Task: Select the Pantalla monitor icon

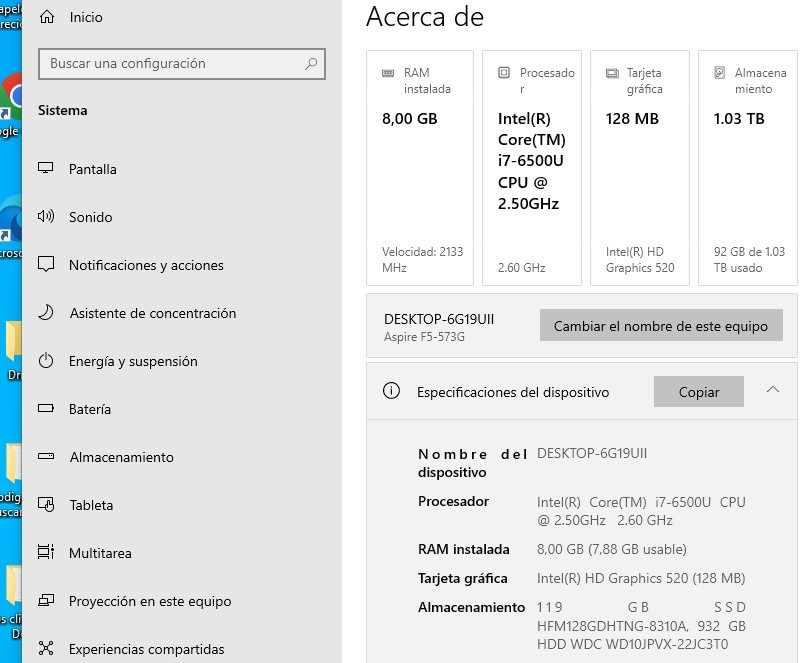Action: (x=46, y=169)
